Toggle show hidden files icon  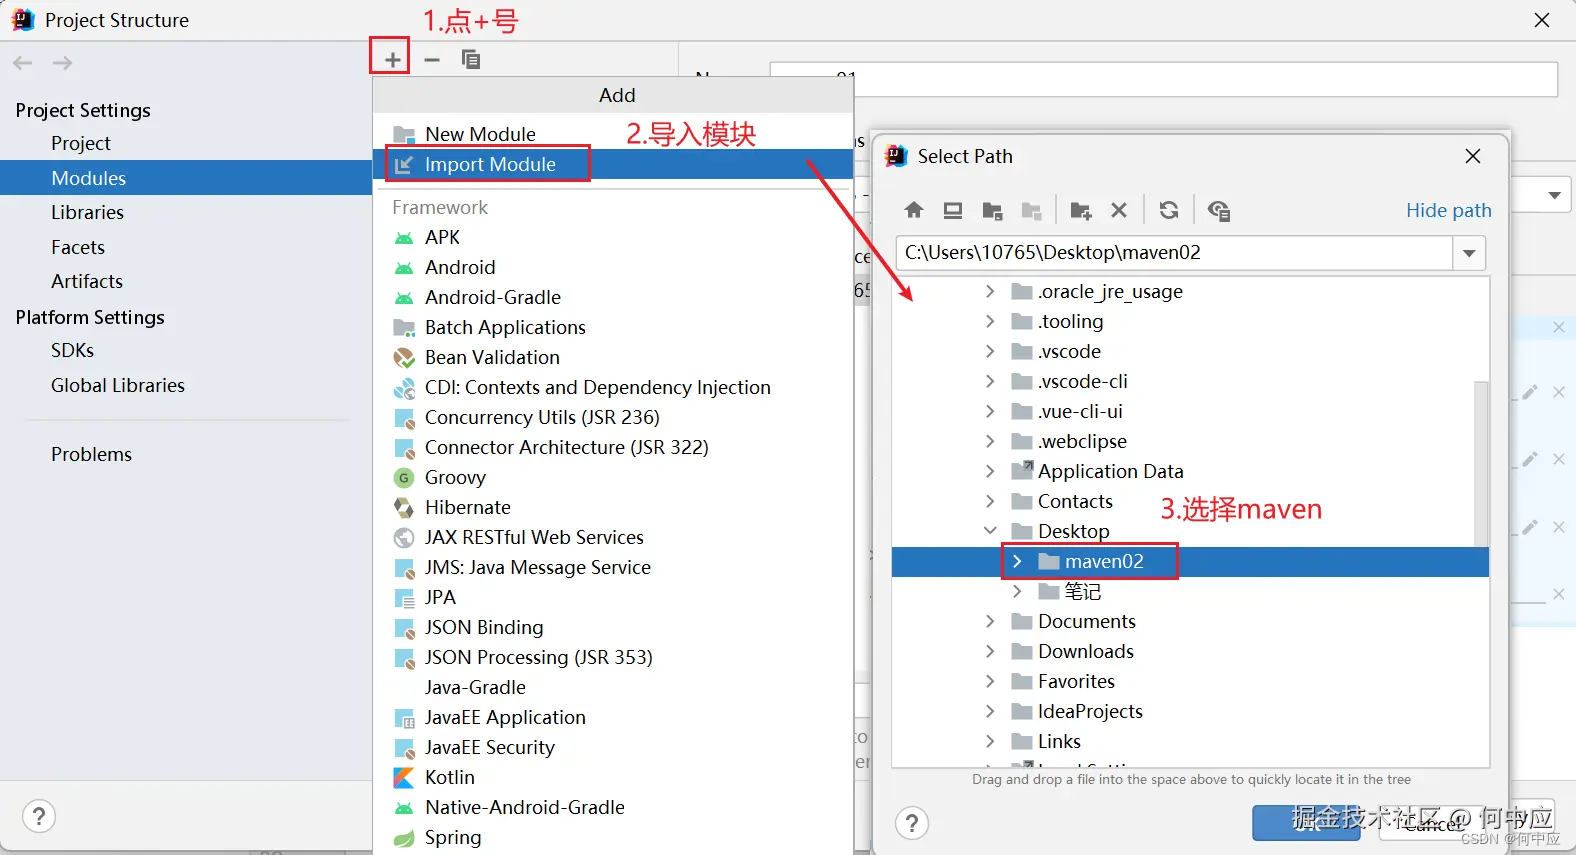coord(1218,210)
